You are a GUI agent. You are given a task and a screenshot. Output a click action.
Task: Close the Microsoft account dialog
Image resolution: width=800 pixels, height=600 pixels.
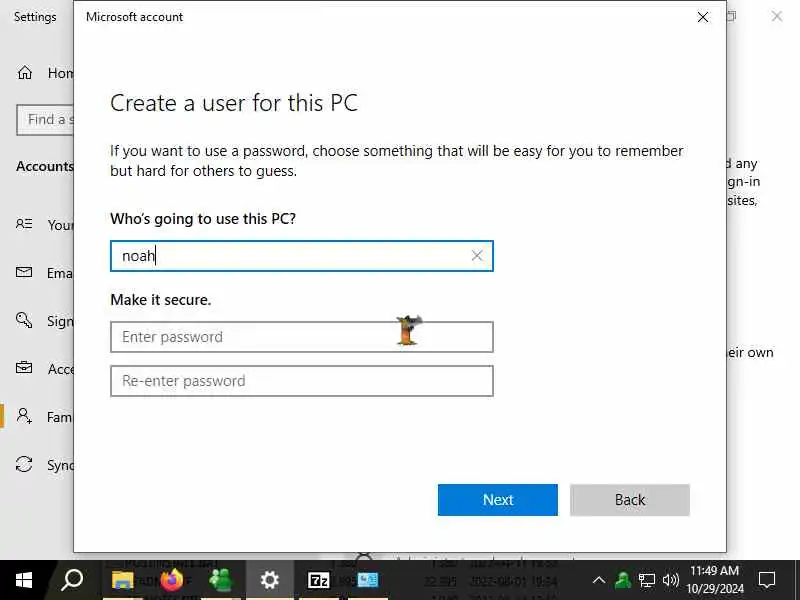click(703, 17)
